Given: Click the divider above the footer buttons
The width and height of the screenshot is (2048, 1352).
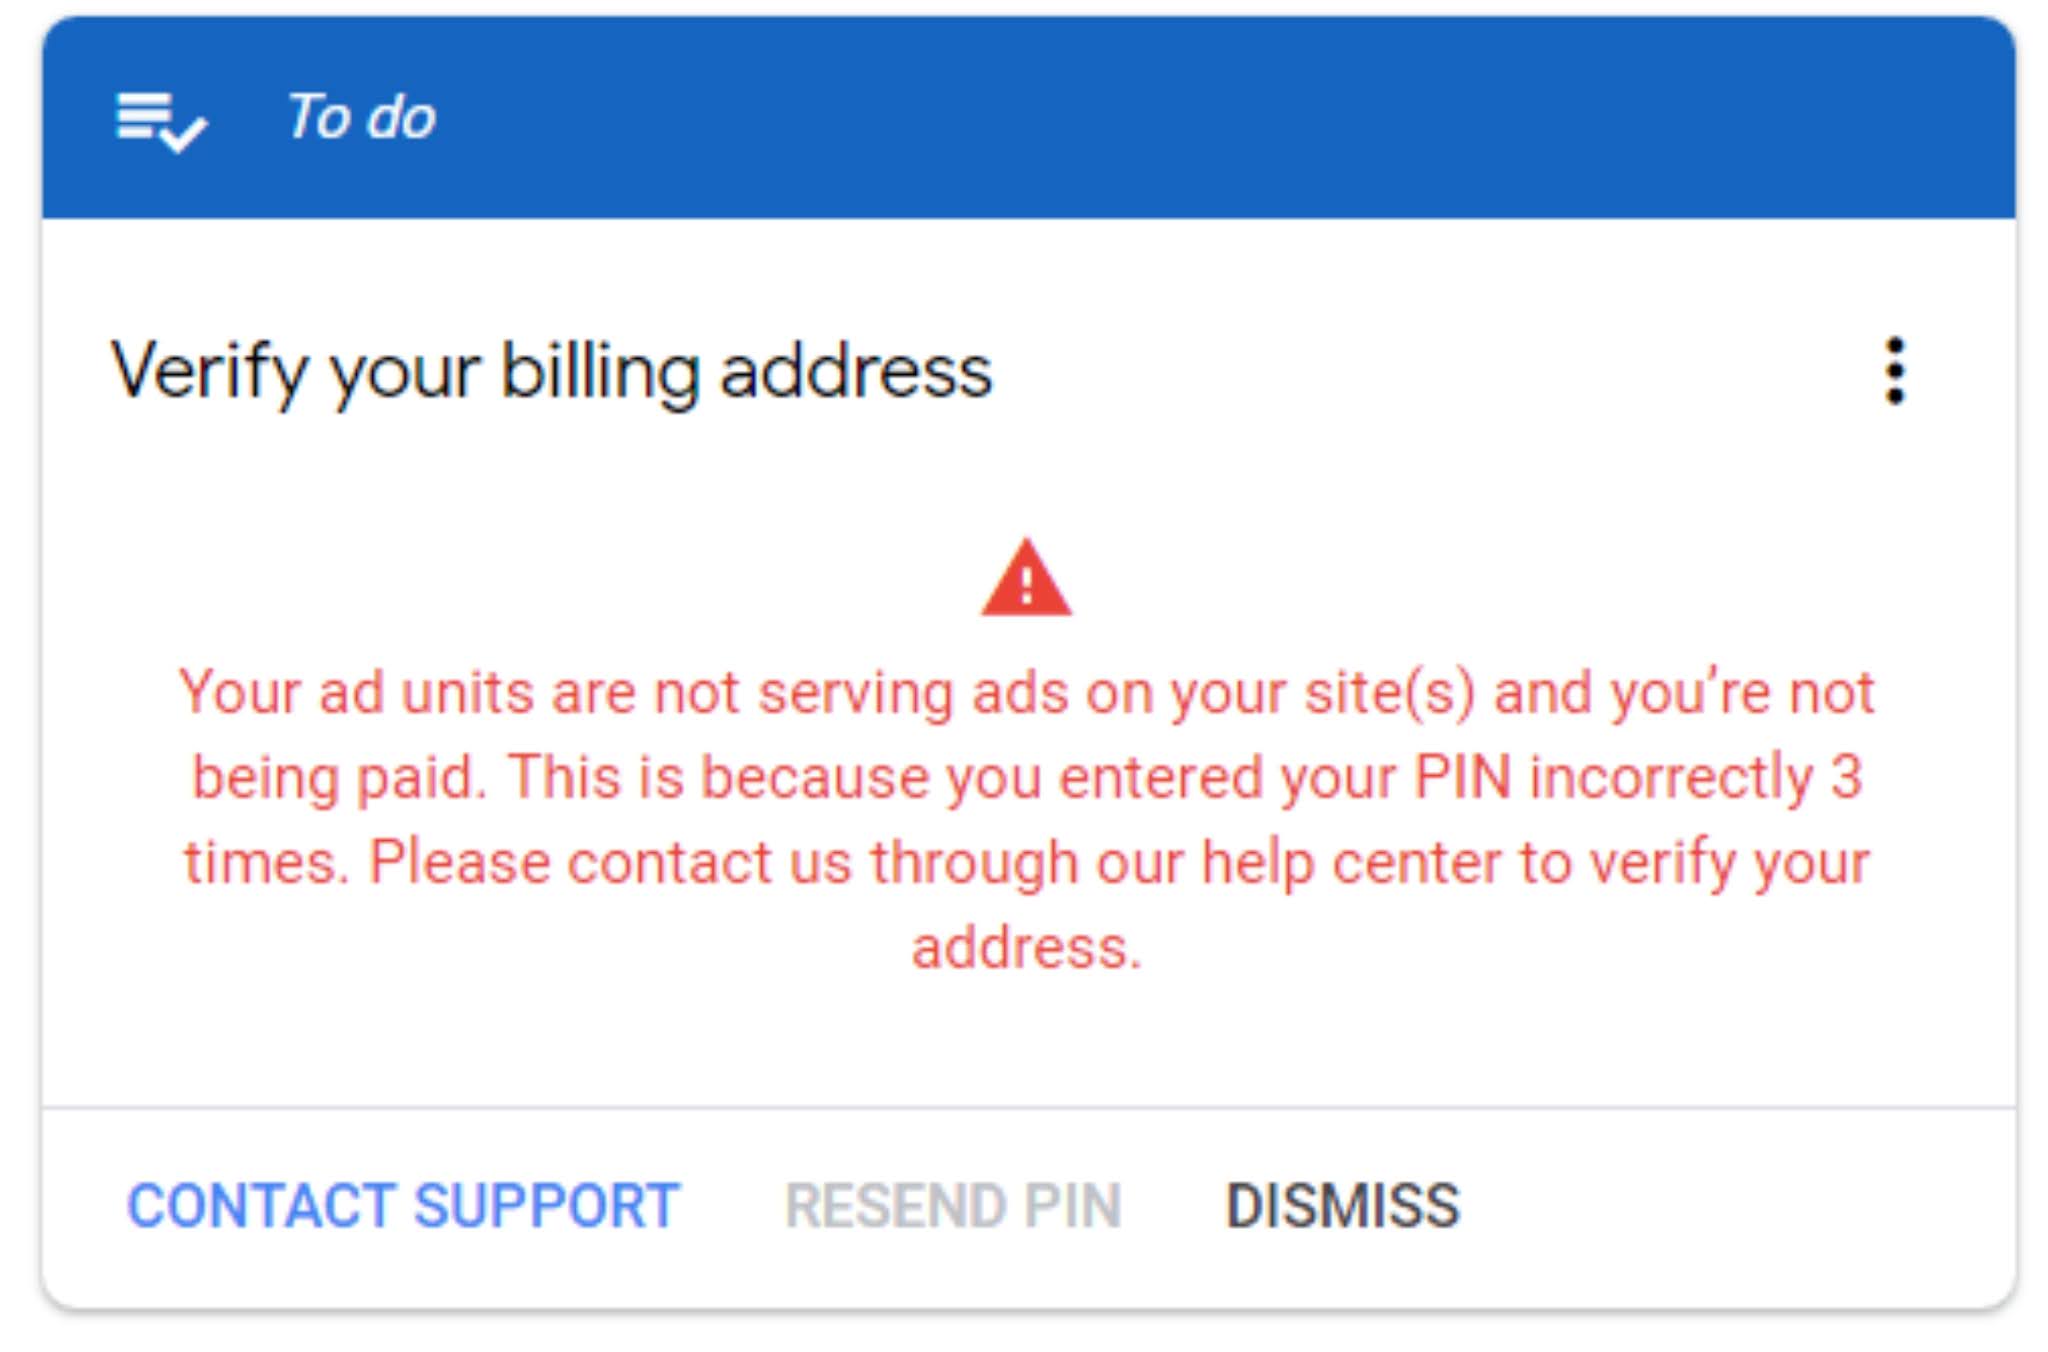Looking at the screenshot, I should tap(1028, 1107).
